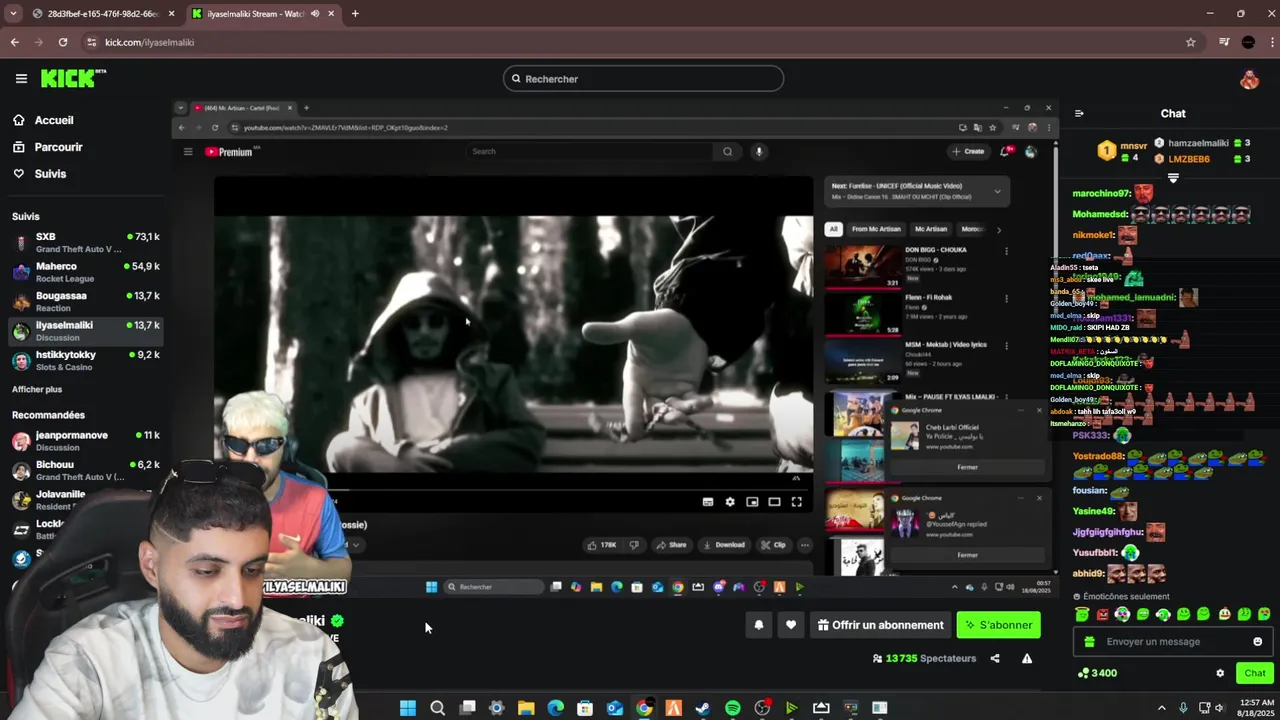Click the green KICK logo
The image size is (1280, 720).
coord(73,78)
